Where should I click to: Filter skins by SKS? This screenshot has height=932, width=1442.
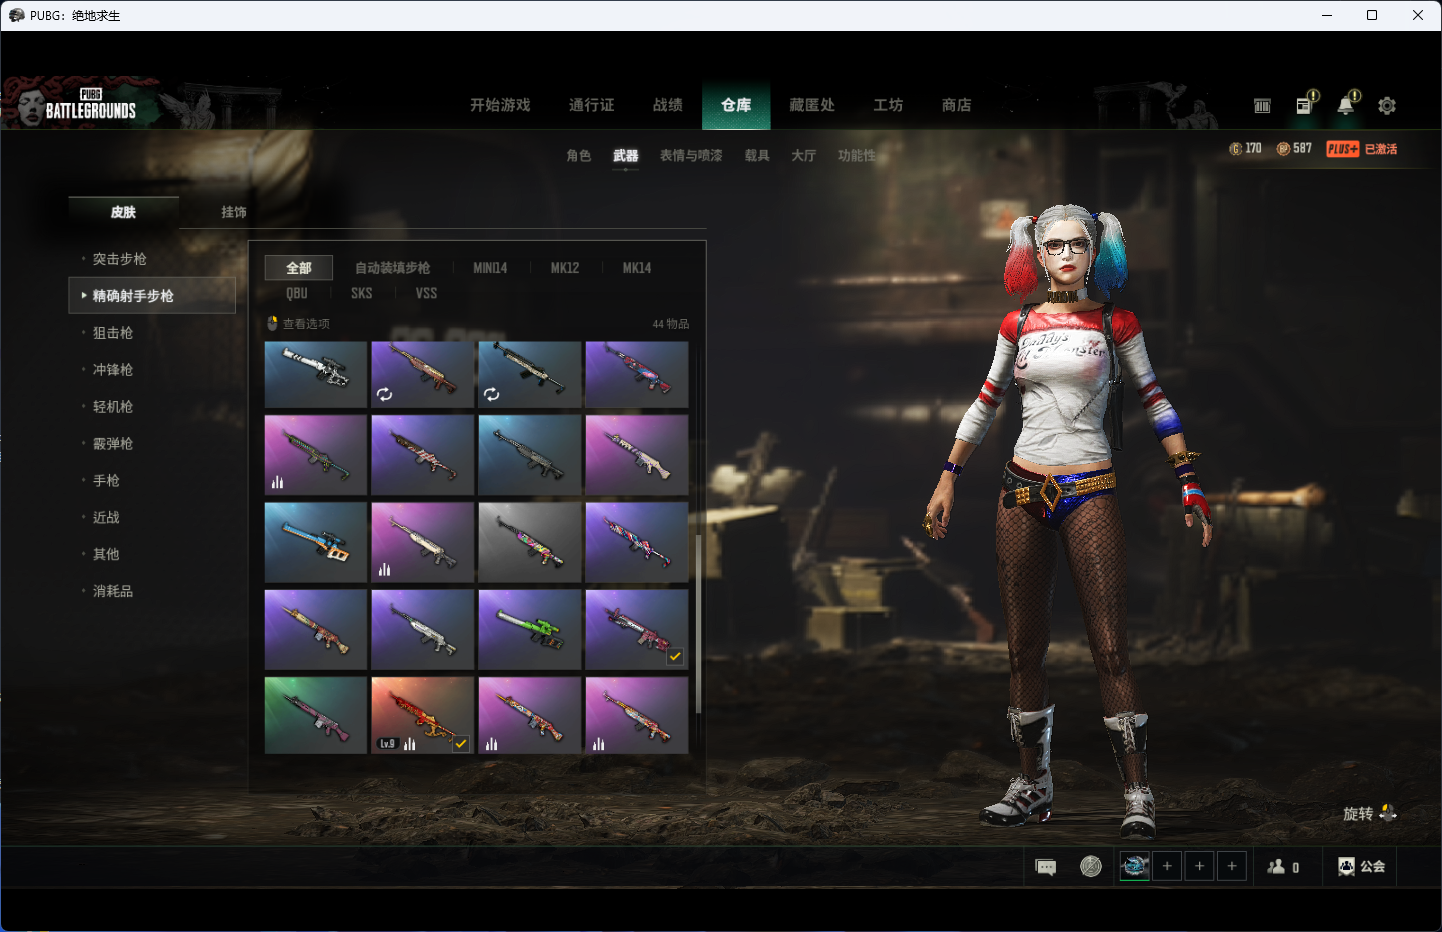click(x=362, y=293)
